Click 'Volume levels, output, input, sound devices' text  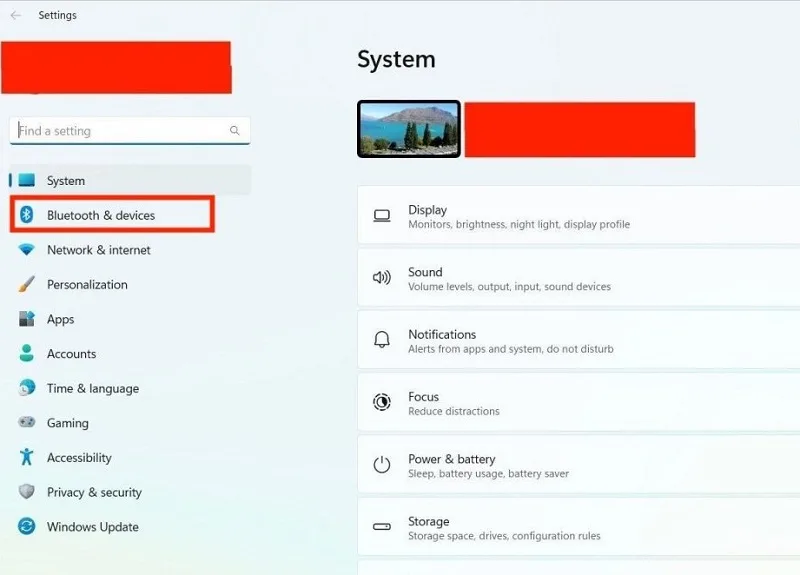click(509, 287)
